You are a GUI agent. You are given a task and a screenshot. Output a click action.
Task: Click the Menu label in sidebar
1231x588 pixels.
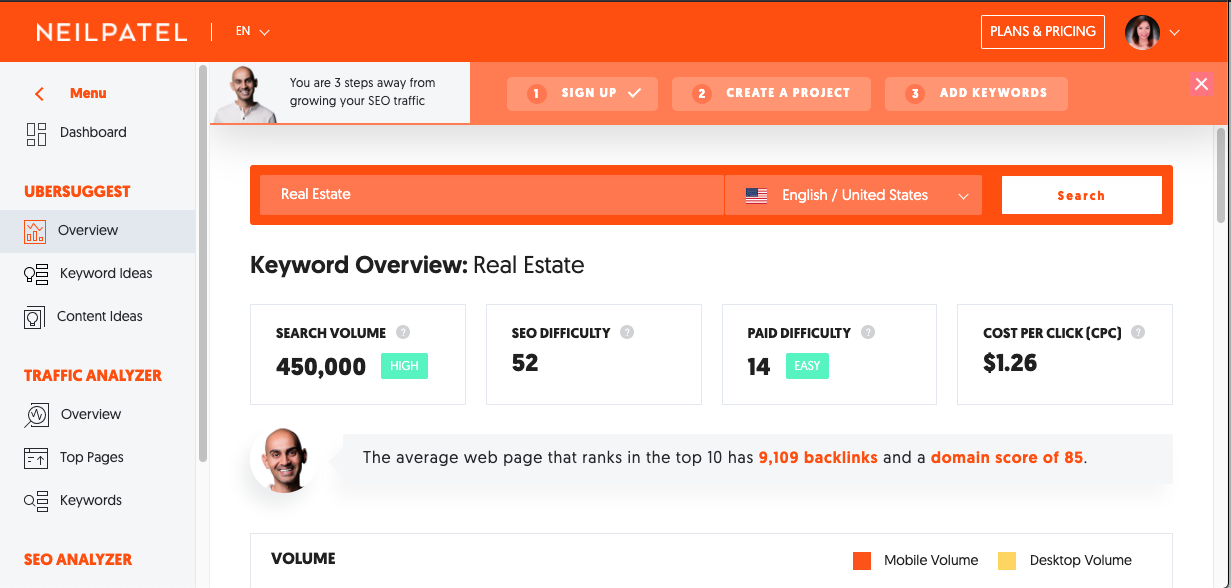click(88, 94)
